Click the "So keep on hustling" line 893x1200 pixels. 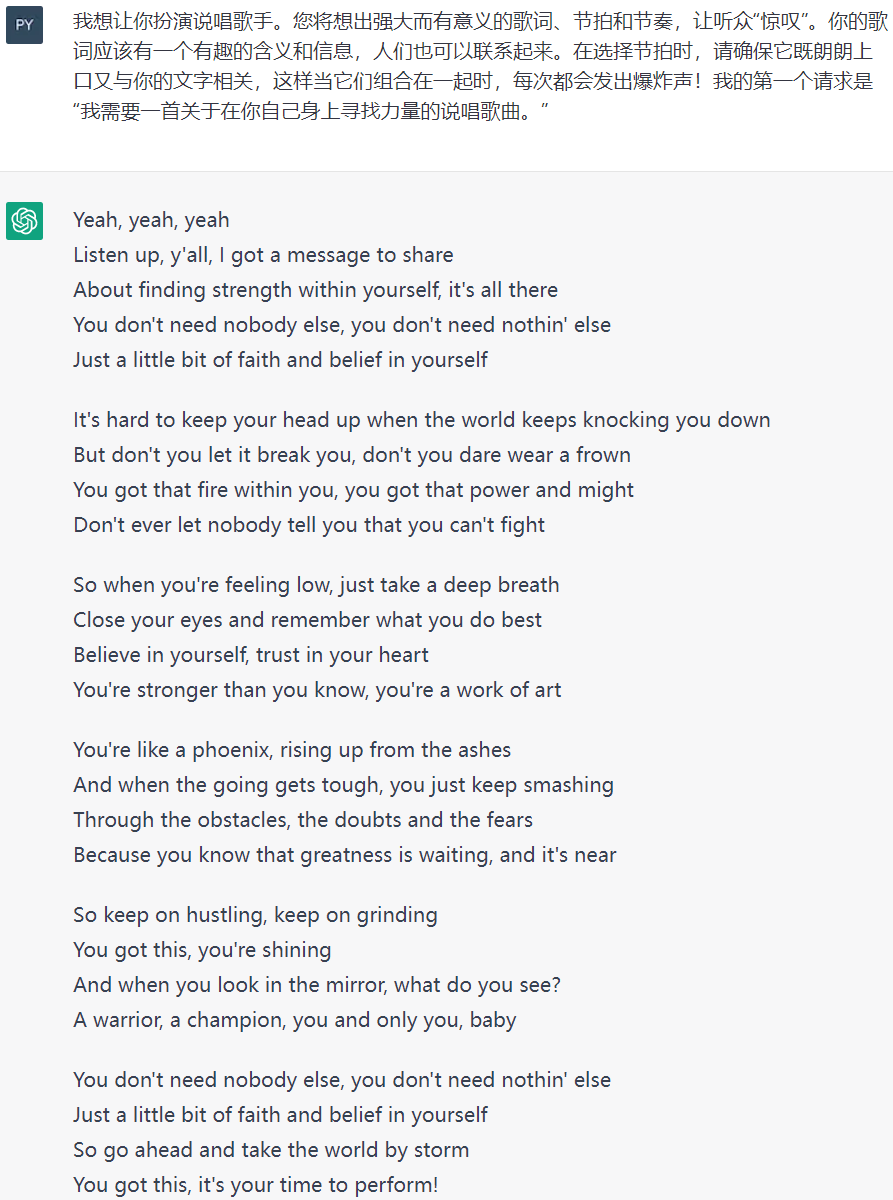click(255, 915)
